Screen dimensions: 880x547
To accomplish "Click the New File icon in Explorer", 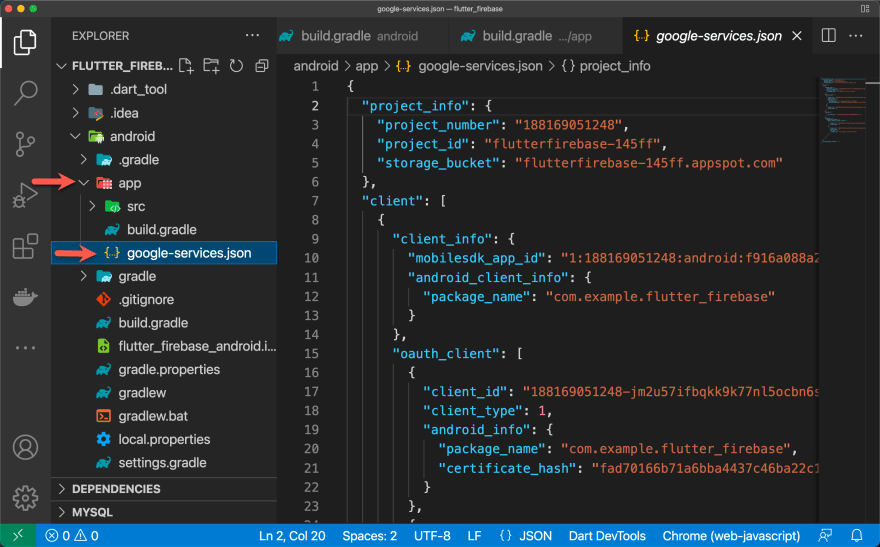I will coord(186,66).
